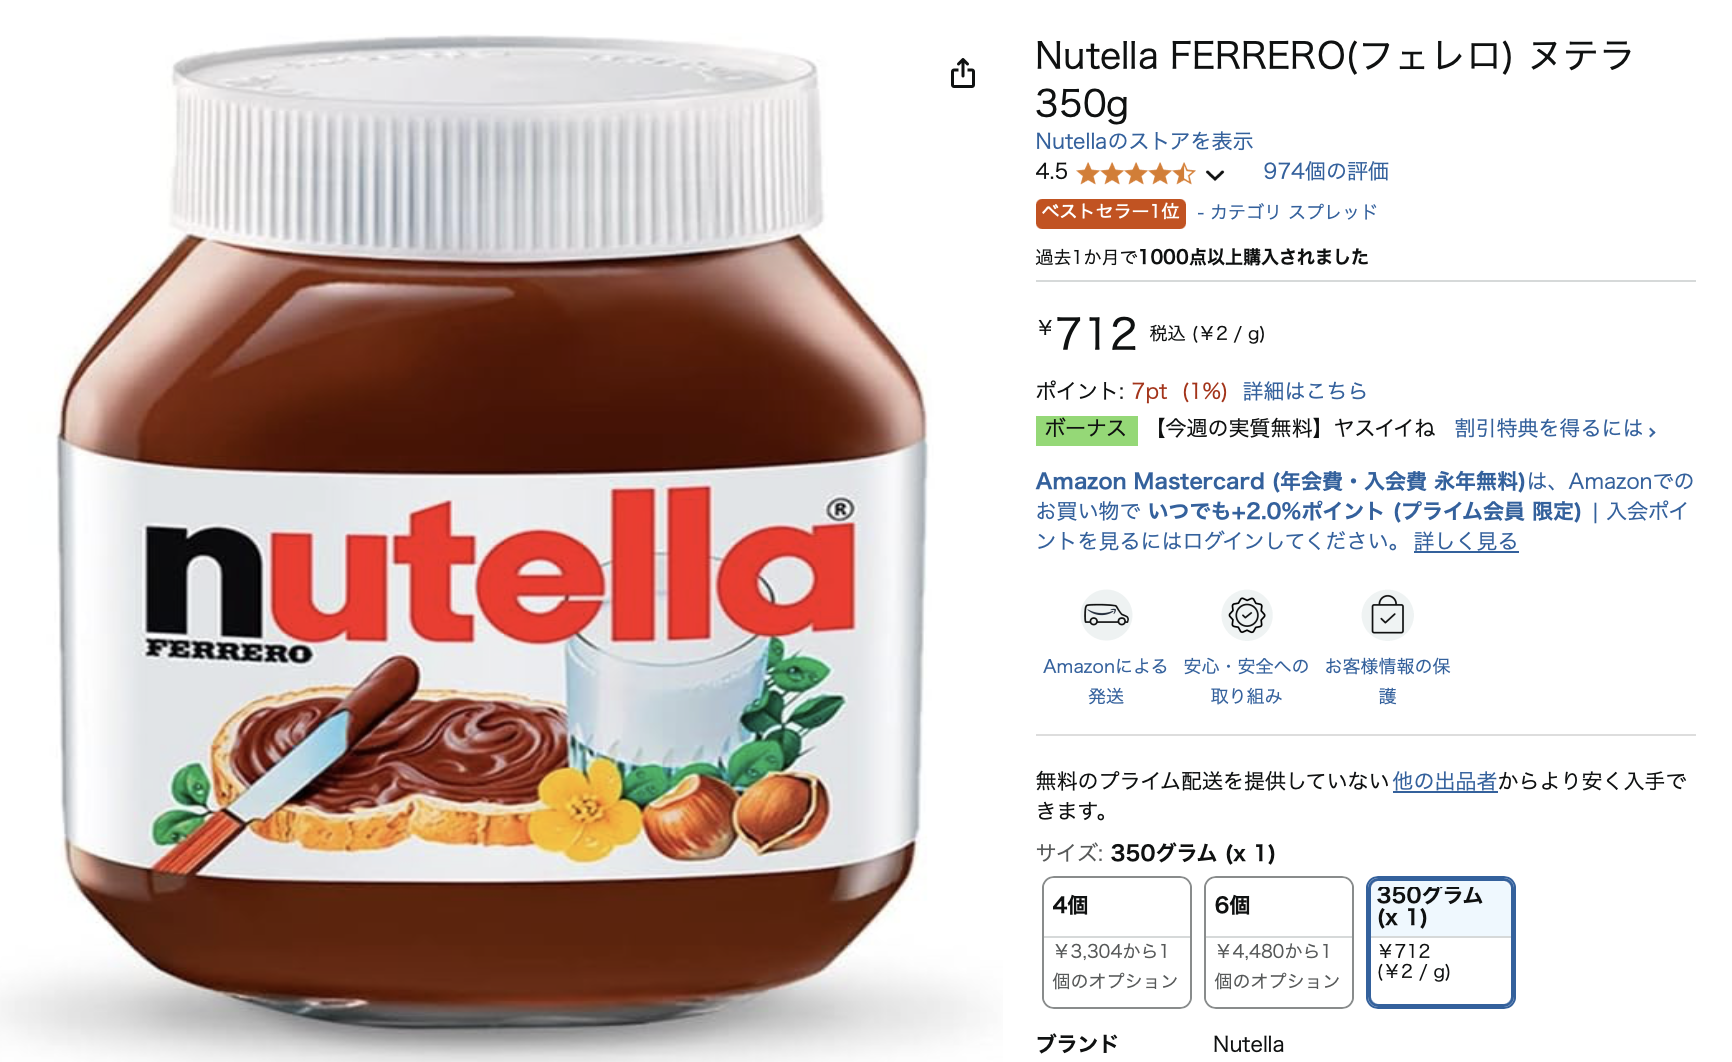The image size is (1732, 1062).
Task: Click the customer info protection bag icon
Action: [1387, 615]
